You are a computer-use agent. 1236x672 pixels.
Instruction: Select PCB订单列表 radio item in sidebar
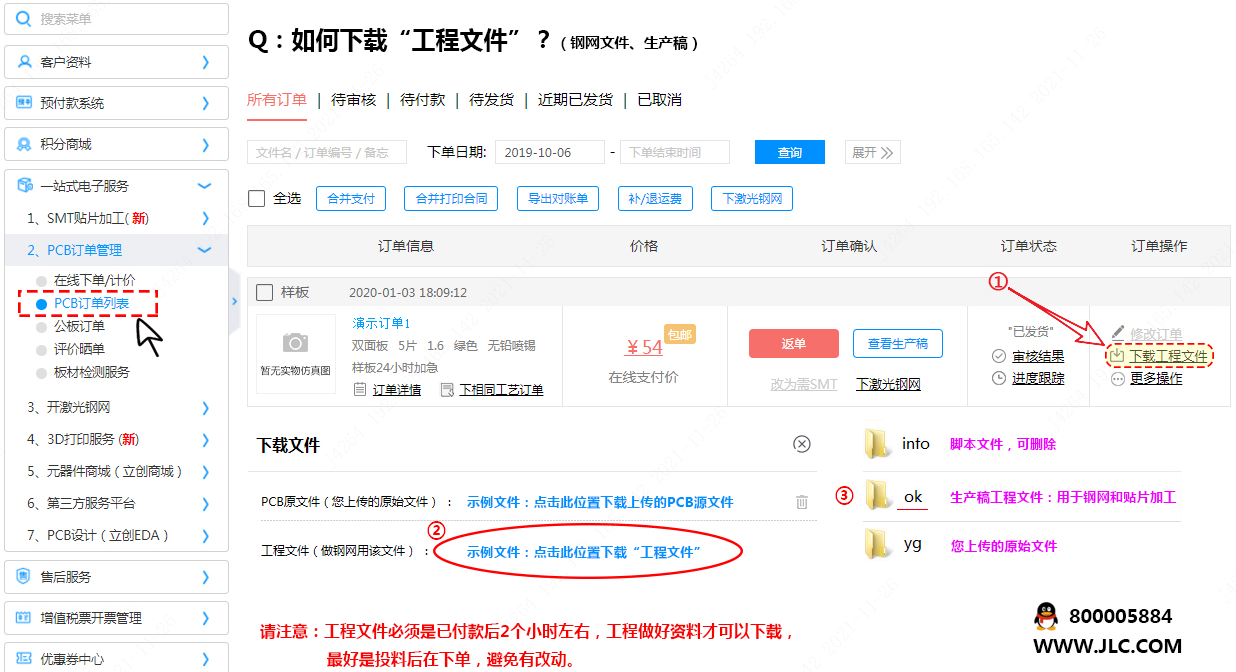42,303
